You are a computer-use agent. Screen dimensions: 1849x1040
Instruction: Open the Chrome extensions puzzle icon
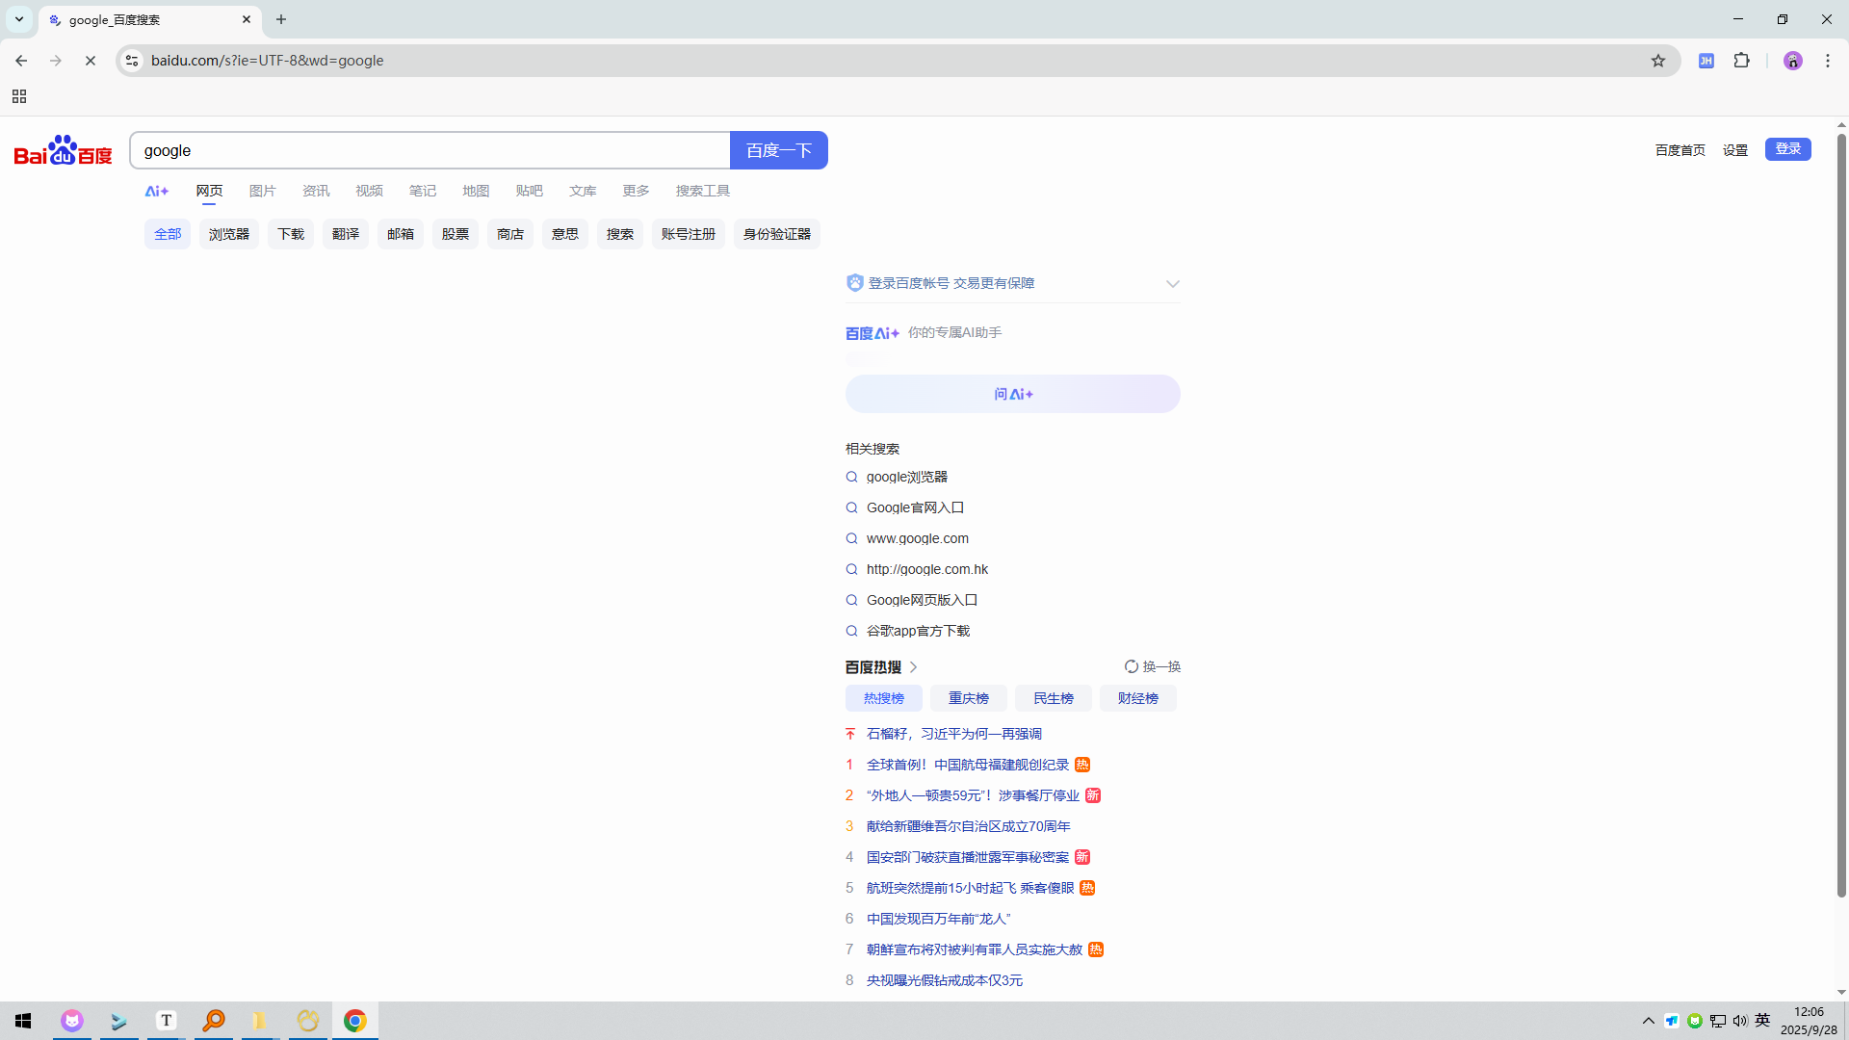[x=1741, y=61]
